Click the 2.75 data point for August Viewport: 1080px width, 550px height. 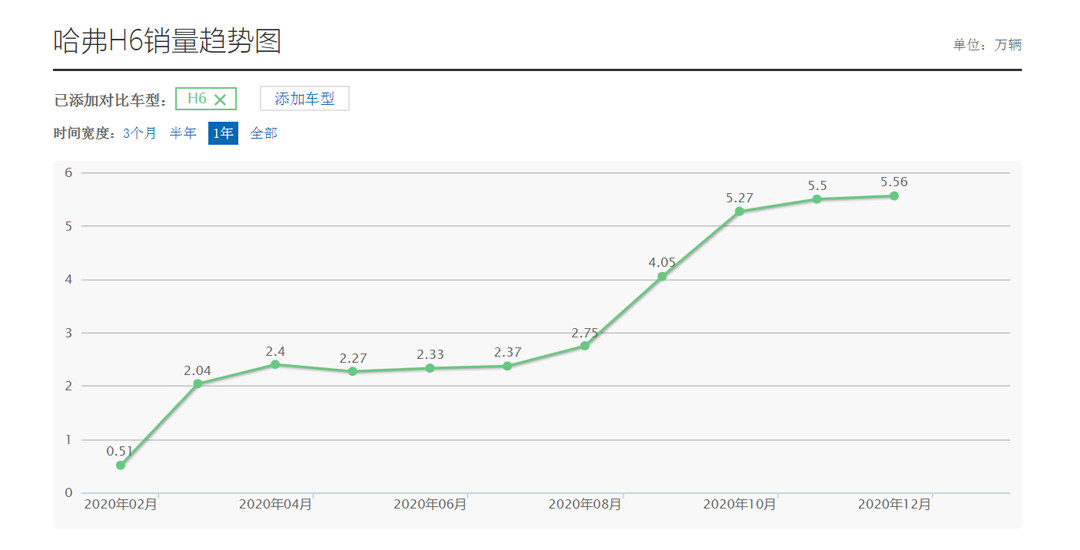pos(585,346)
